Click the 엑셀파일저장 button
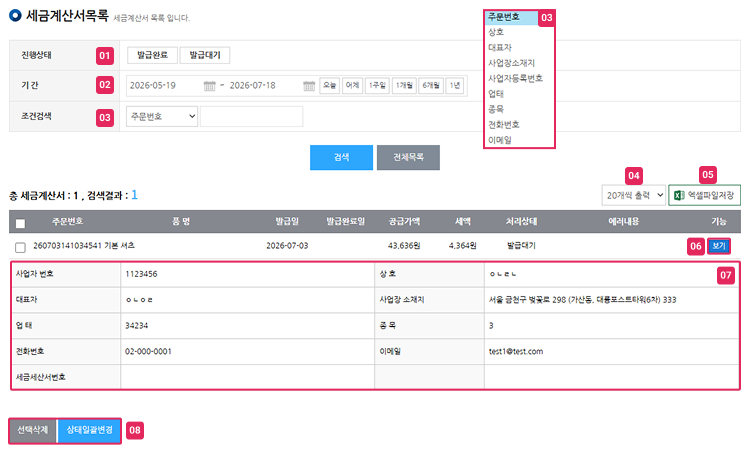This screenshot has width=750, height=452. 704,195
